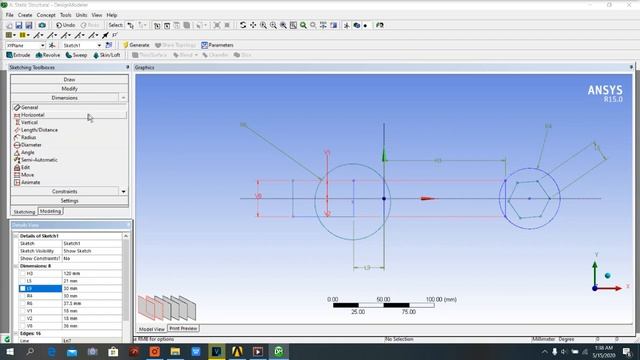Open the File menu
Viewport: 640px width, 360px height.
pyautogui.click(x=9, y=15)
